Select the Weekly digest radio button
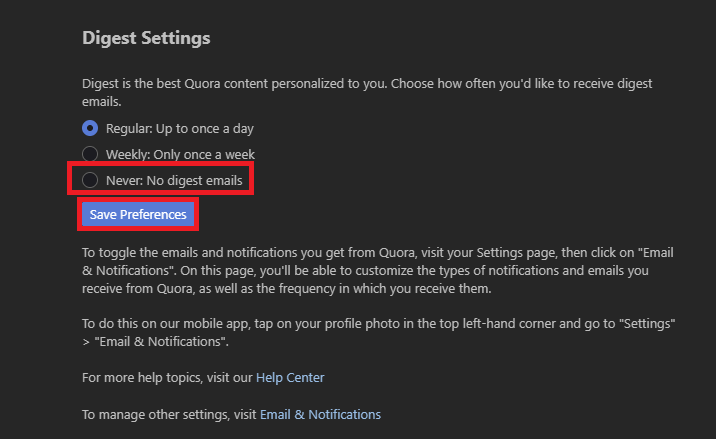The width and height of the screenshot is (716, 439). coord(90,154)
